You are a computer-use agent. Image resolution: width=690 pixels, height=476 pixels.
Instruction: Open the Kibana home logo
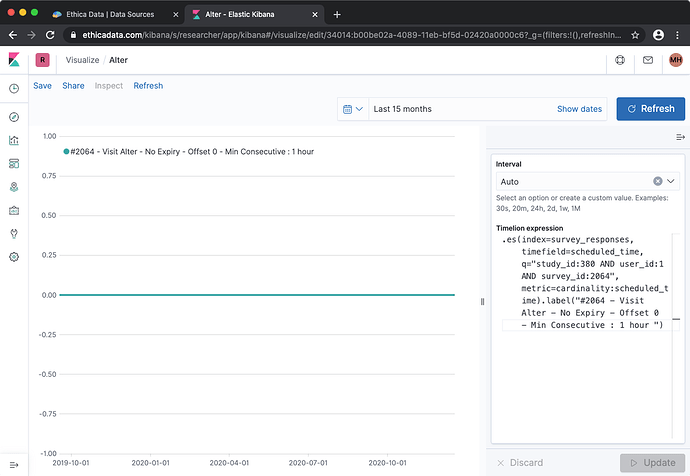(14, 60)
